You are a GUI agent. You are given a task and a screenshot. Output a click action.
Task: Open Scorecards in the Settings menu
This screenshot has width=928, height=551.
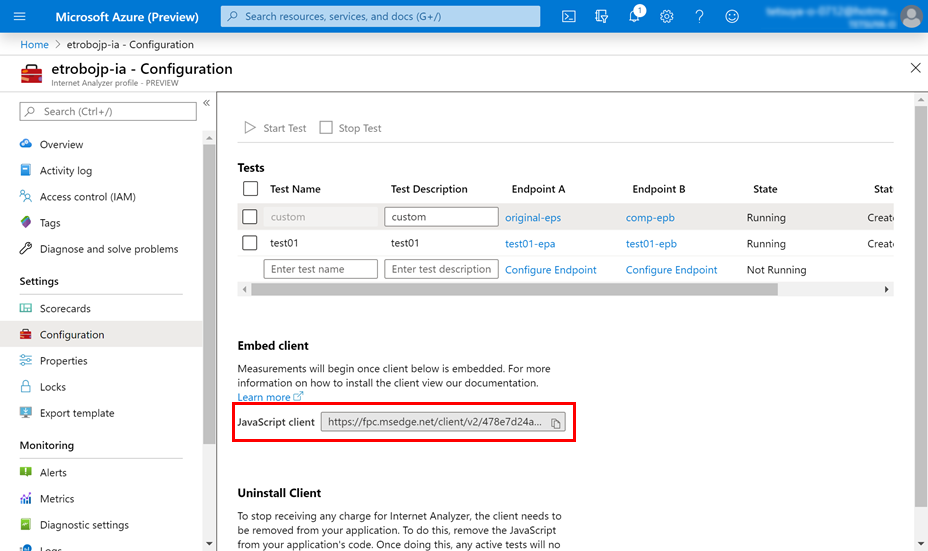65,309
